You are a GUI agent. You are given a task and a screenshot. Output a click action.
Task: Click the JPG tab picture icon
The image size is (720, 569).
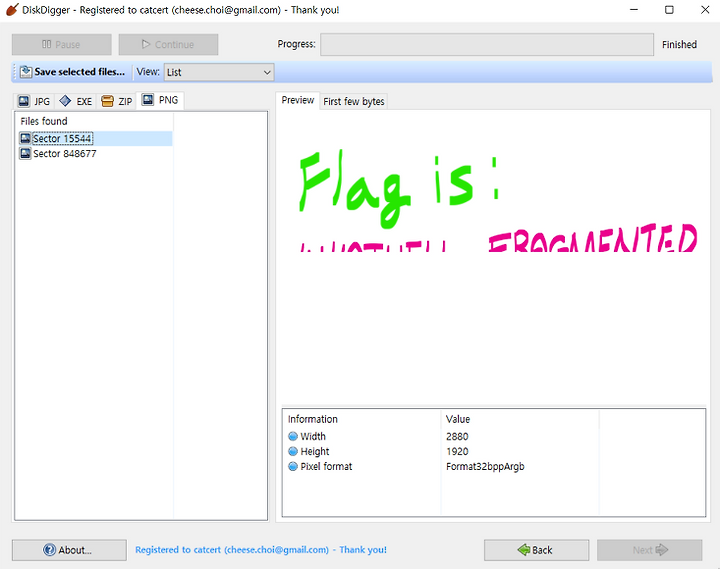pos(24,101)
